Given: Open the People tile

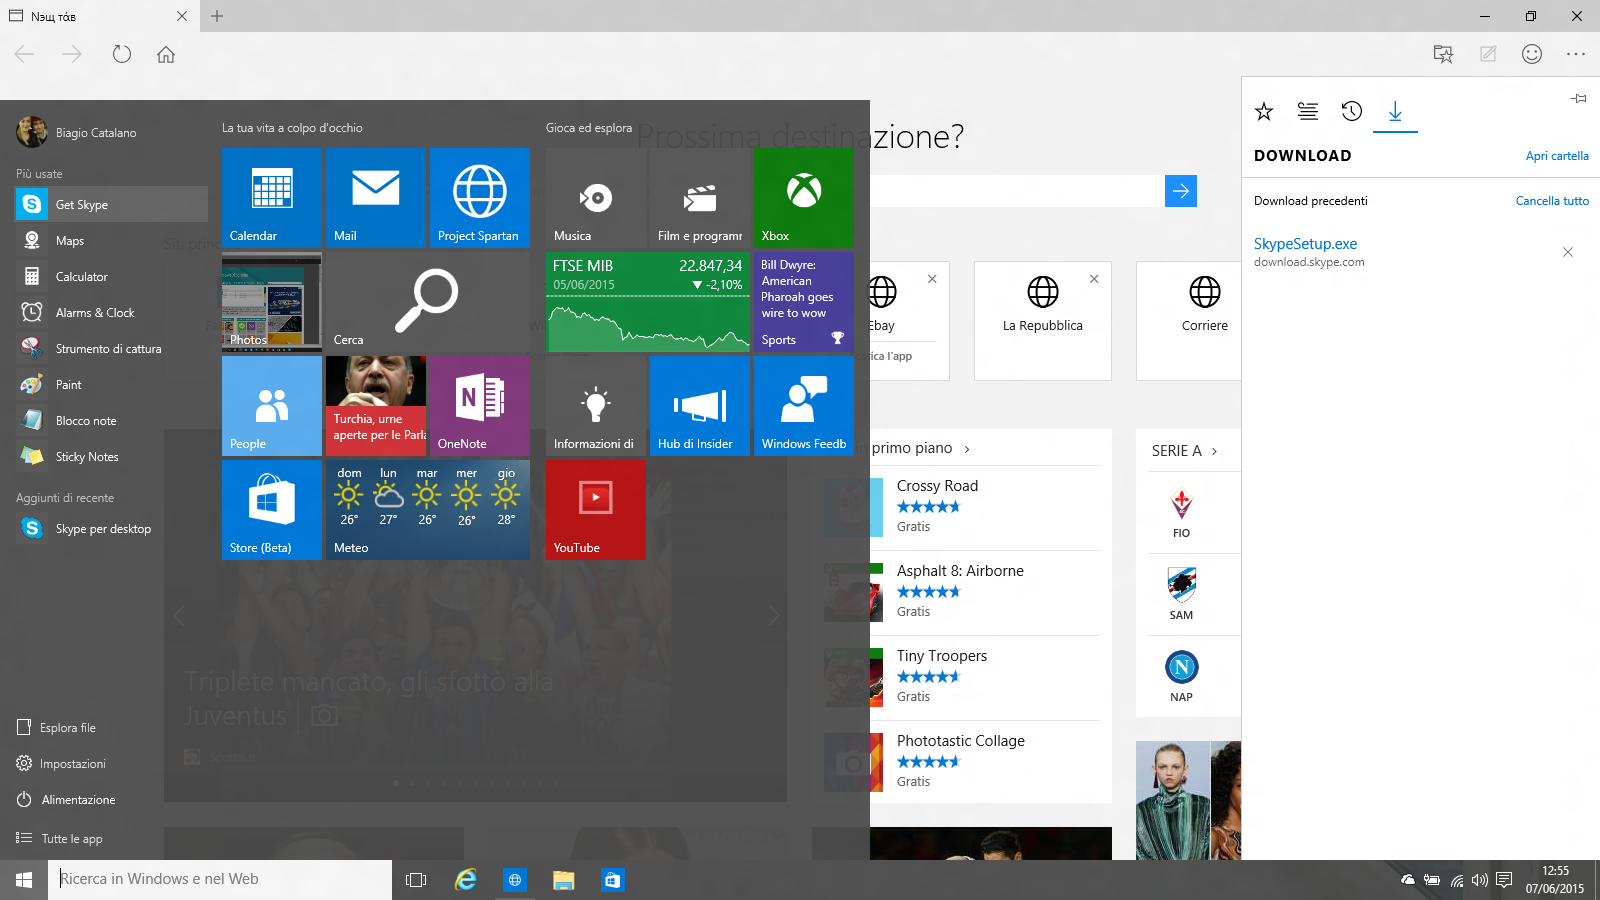Looking at the screenshot, I should (271, 405).
